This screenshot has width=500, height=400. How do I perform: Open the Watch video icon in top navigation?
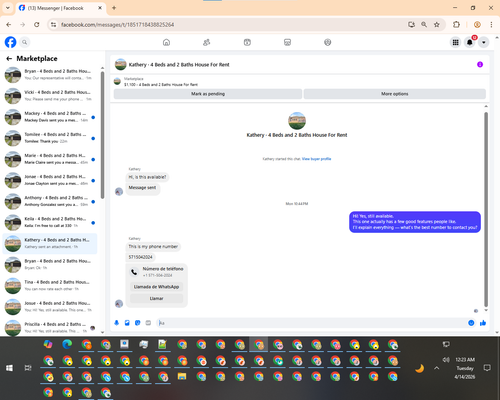click(247, 42)
